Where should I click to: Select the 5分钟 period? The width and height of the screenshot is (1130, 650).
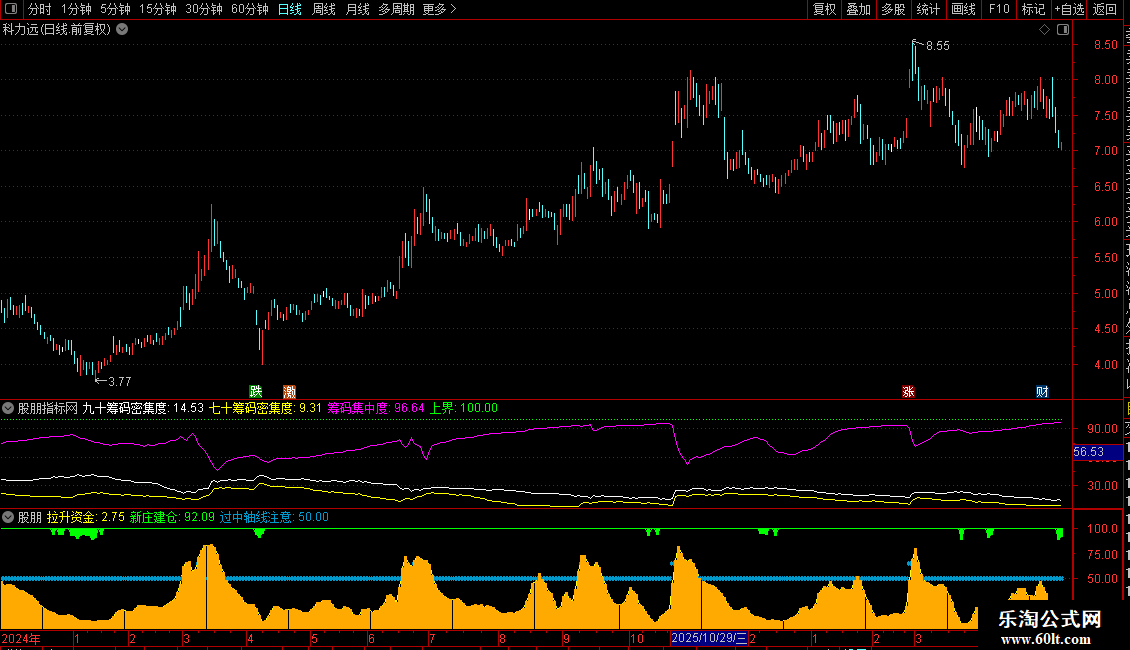[x=115, y=9]
